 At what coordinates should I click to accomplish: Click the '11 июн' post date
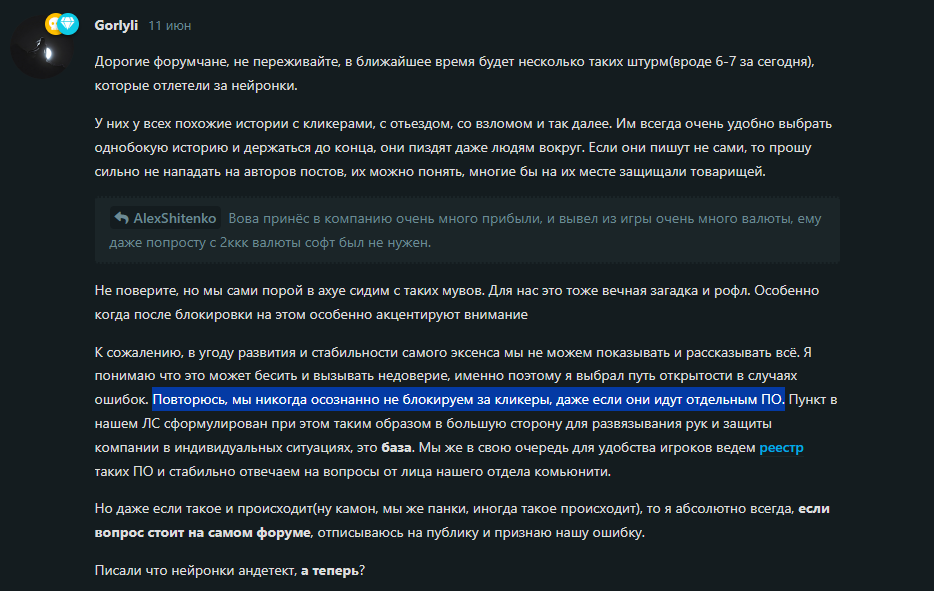pos(170,26)
